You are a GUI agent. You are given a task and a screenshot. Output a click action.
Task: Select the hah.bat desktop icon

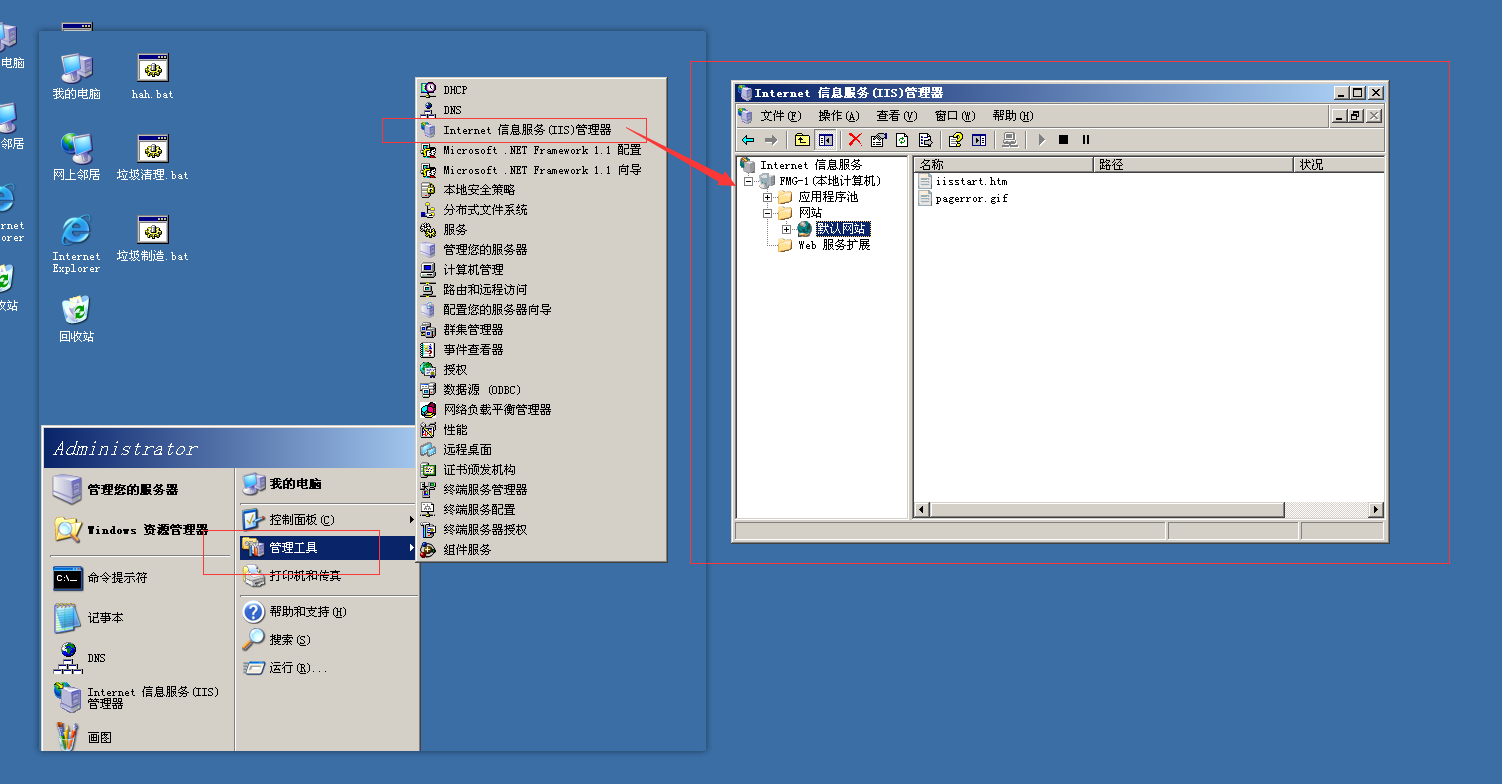[152, 77]
